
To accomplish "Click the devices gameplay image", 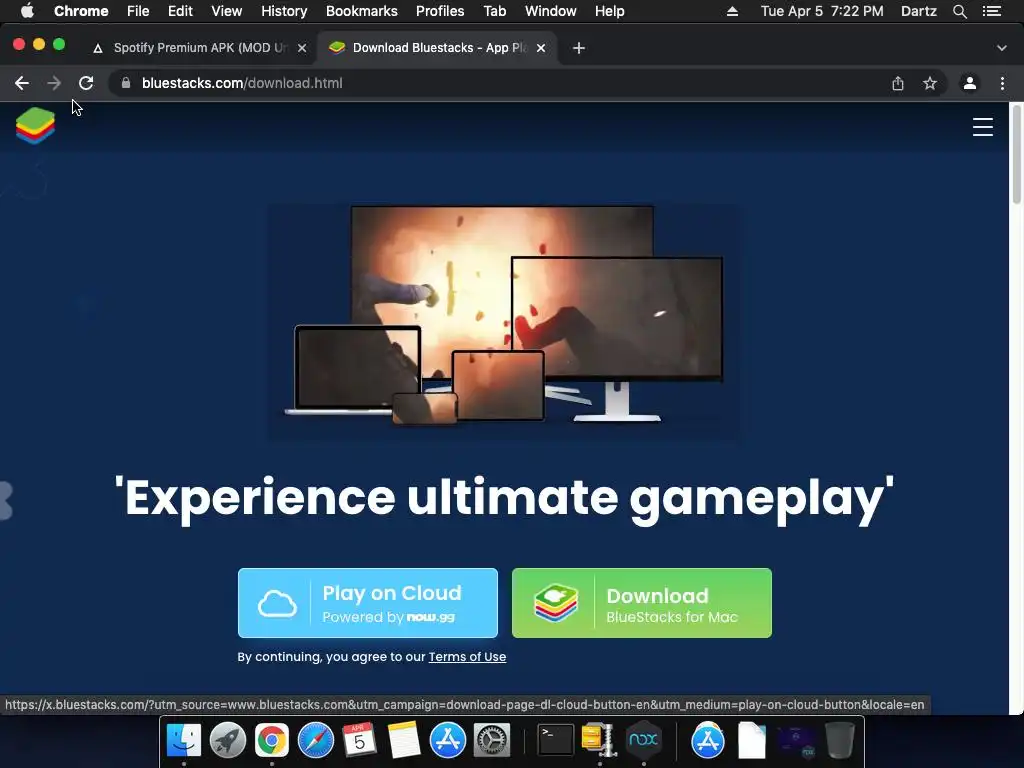I will point(505,323).
